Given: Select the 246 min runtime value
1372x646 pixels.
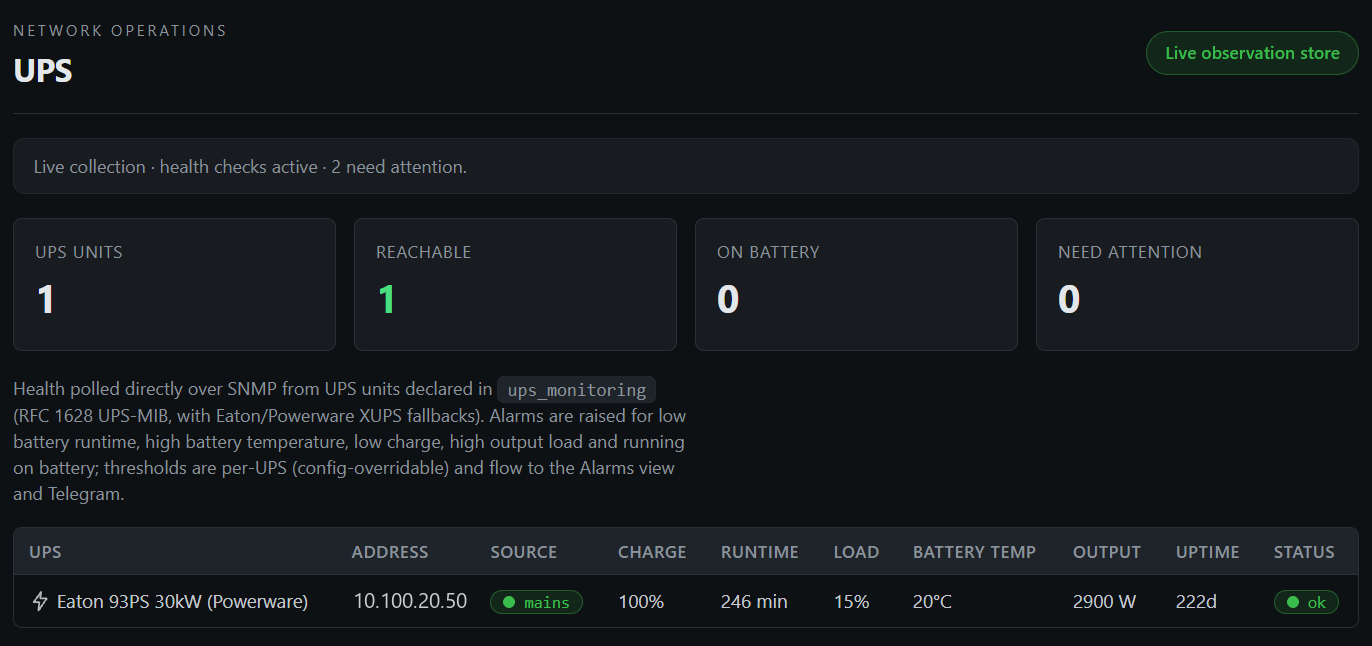Looking at the screenshot, I should click(x=754, y=601).
